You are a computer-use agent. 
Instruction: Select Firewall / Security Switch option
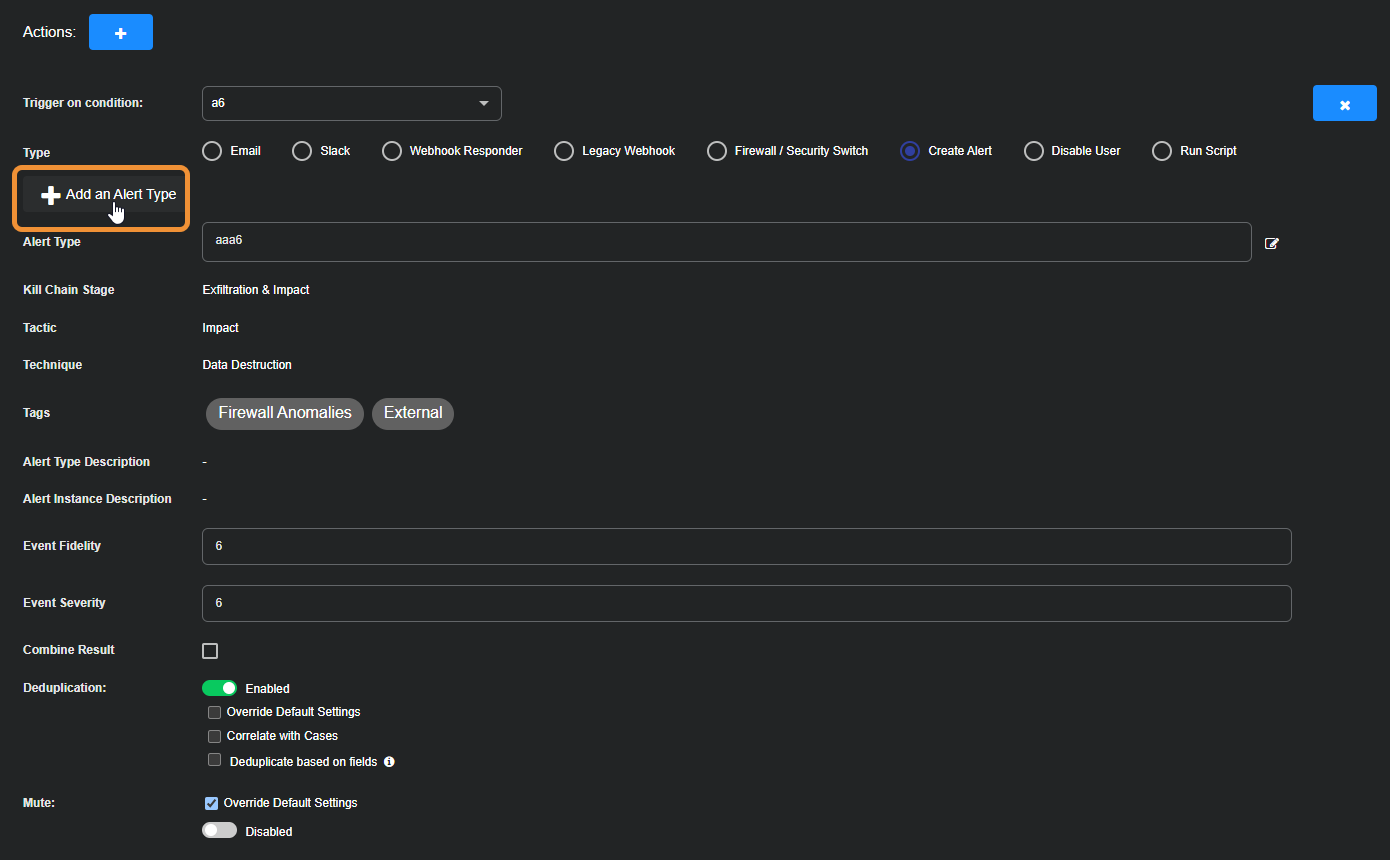[x=717, y=151]
